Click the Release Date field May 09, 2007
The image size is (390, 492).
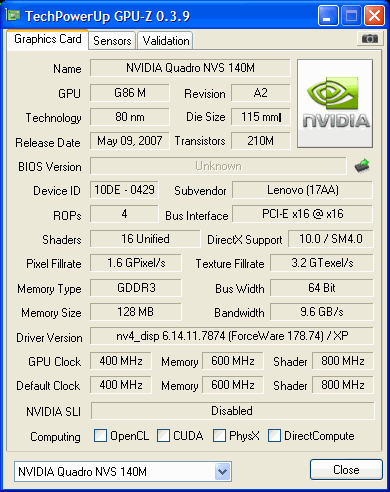click(x=130, y=141)
